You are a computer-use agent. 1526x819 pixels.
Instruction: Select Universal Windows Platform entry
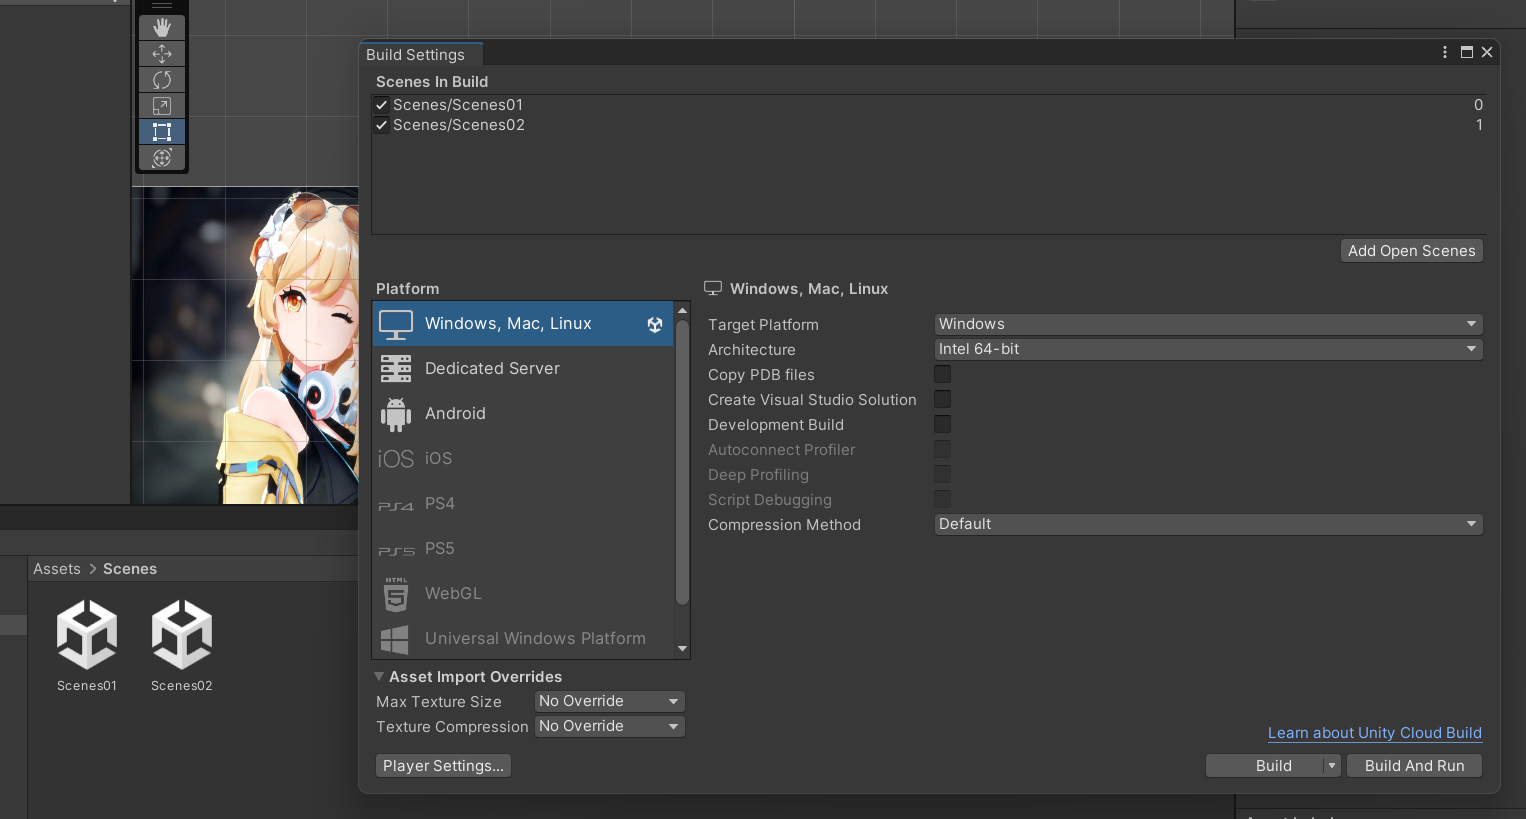coord(523,639)
